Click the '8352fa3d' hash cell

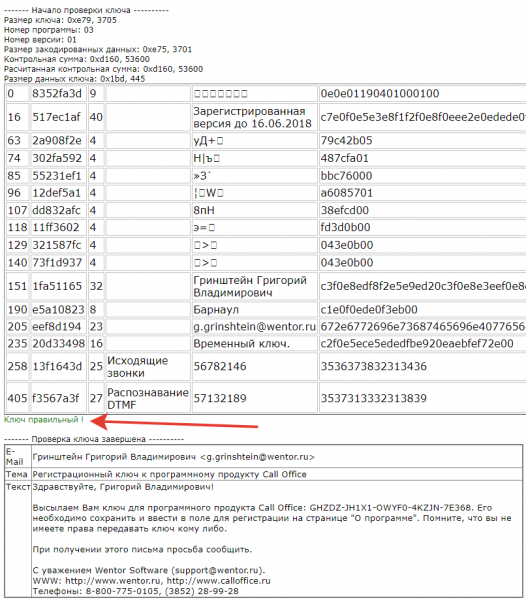[59, 94]
